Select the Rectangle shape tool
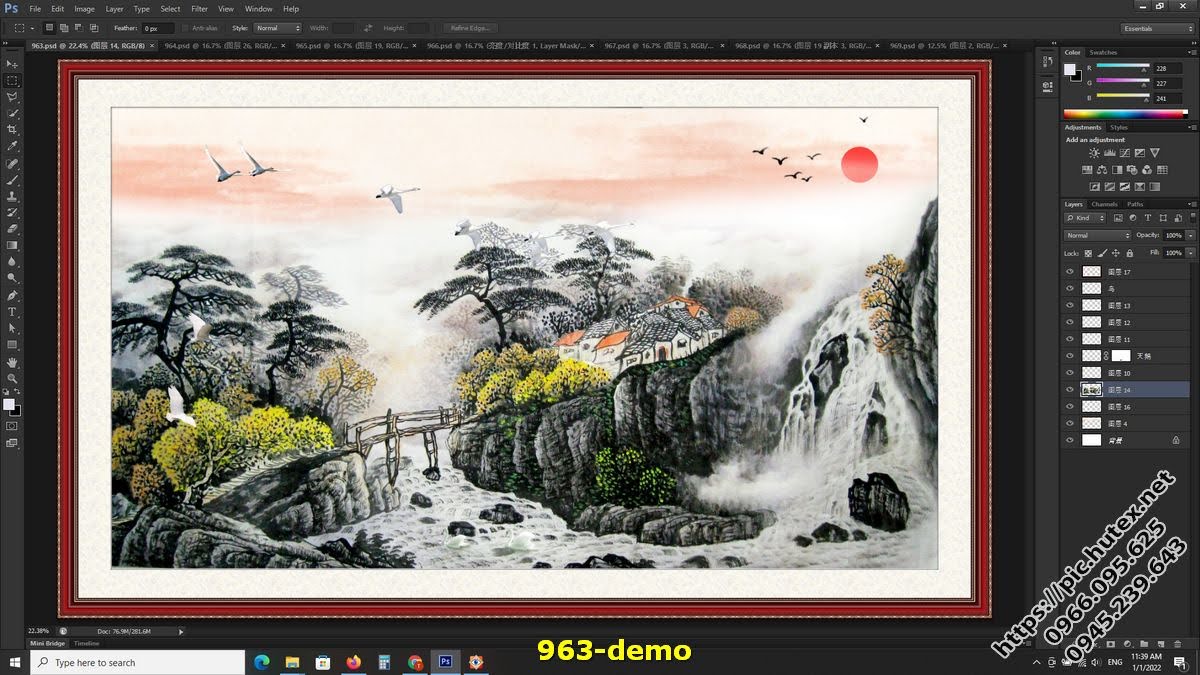 tap(12, 345)
